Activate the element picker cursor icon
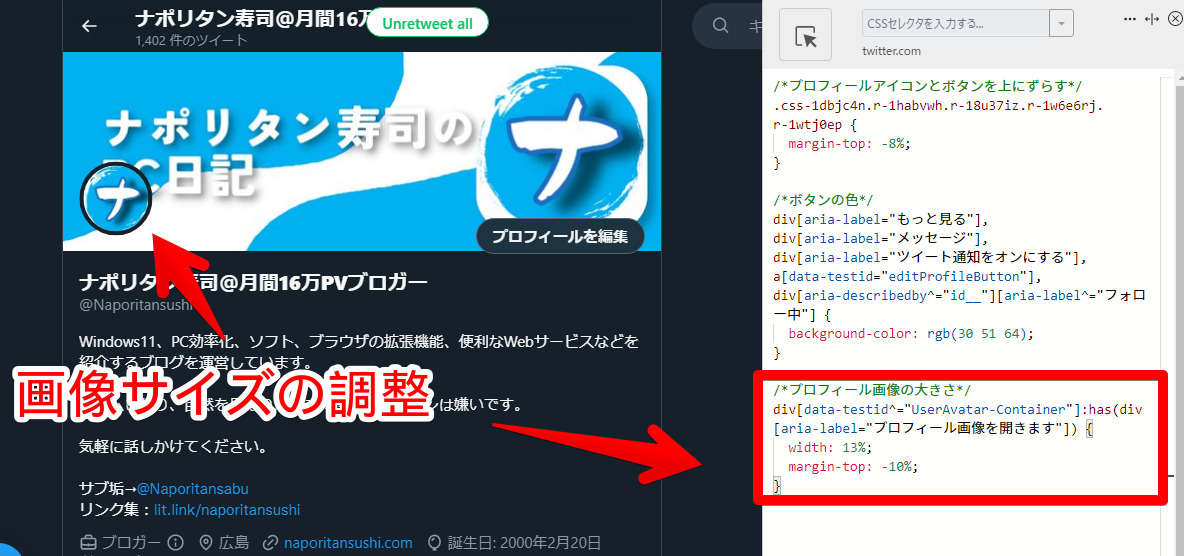 (x=806, y=34)
